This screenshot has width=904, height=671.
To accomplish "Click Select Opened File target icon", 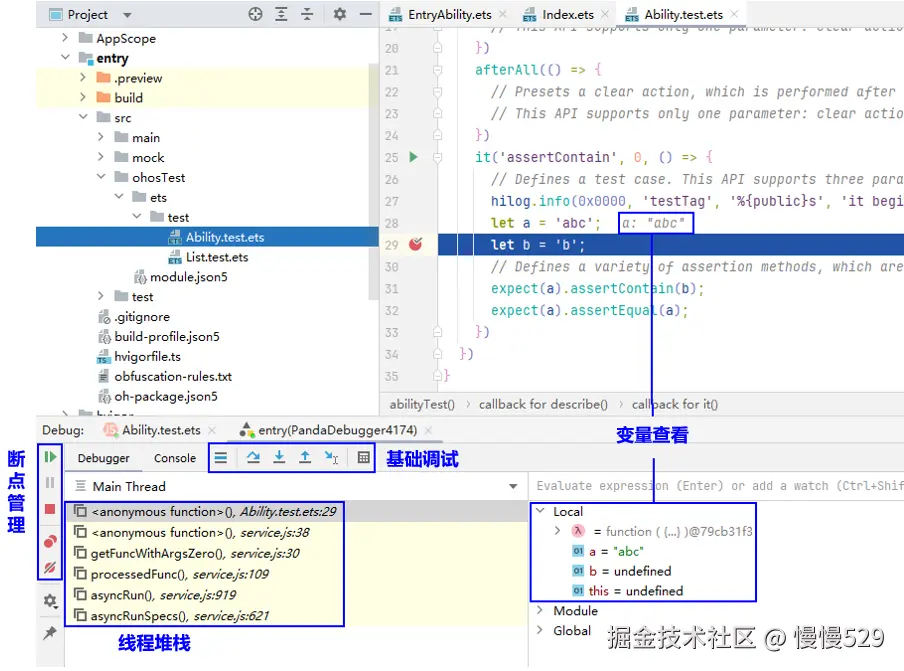I will pyautogui.click(x=255, y=14).
